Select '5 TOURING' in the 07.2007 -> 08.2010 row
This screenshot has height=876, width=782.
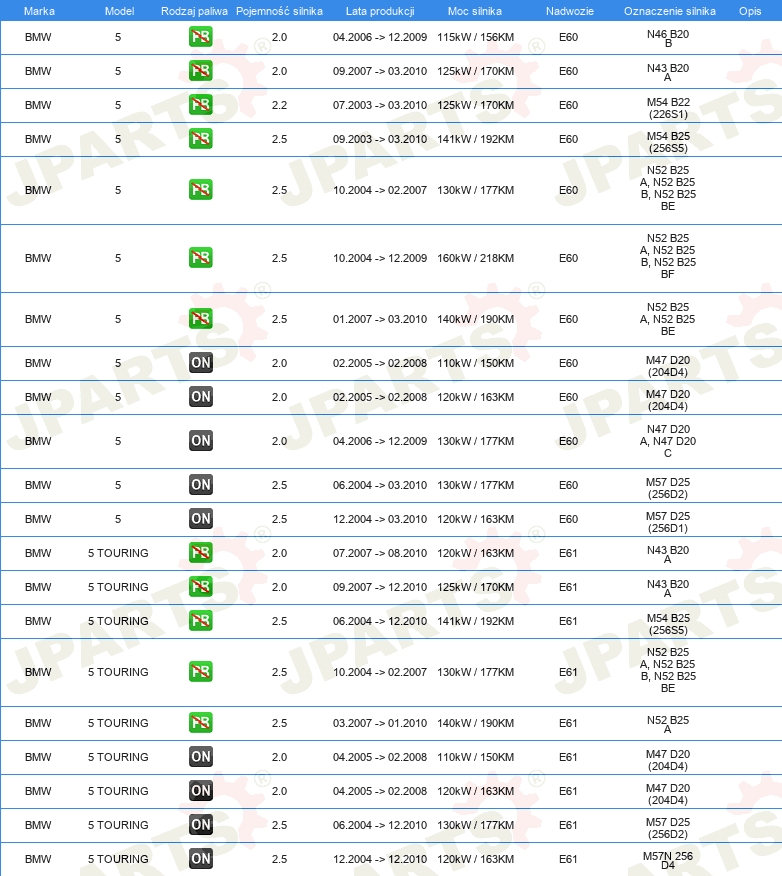[x=118, y=553]
